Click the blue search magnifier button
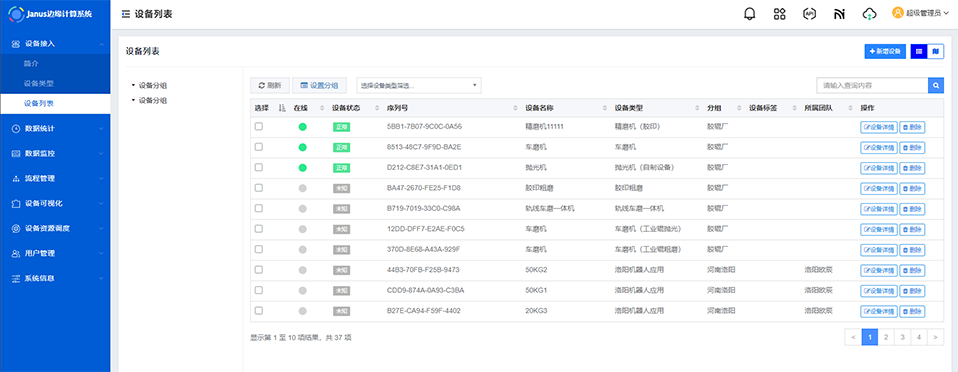This screenshot has height=372, width=958. (x=936, y=86)
